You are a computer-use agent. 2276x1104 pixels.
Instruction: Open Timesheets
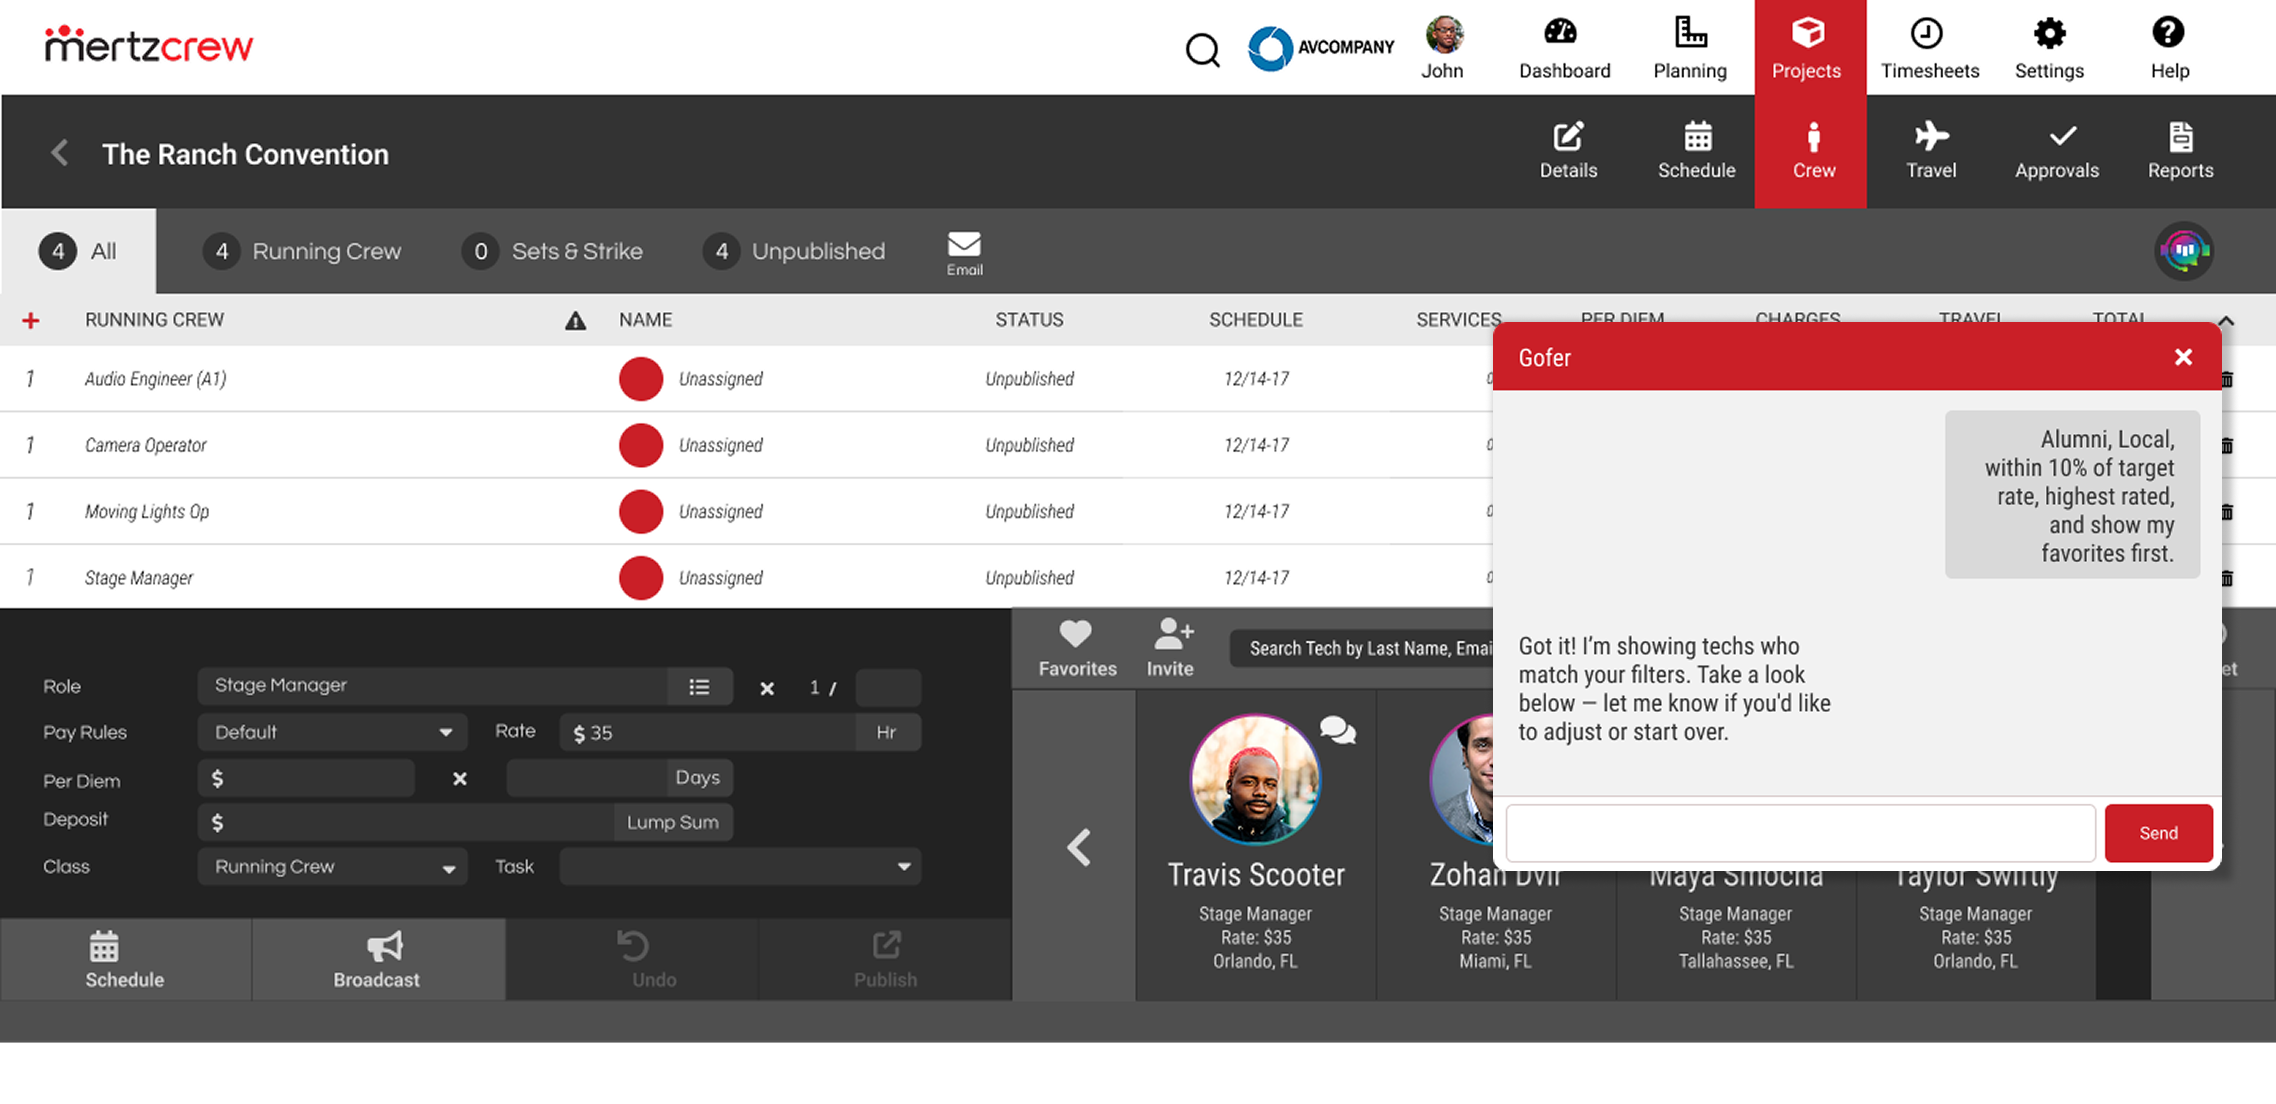pos(1929,47)
